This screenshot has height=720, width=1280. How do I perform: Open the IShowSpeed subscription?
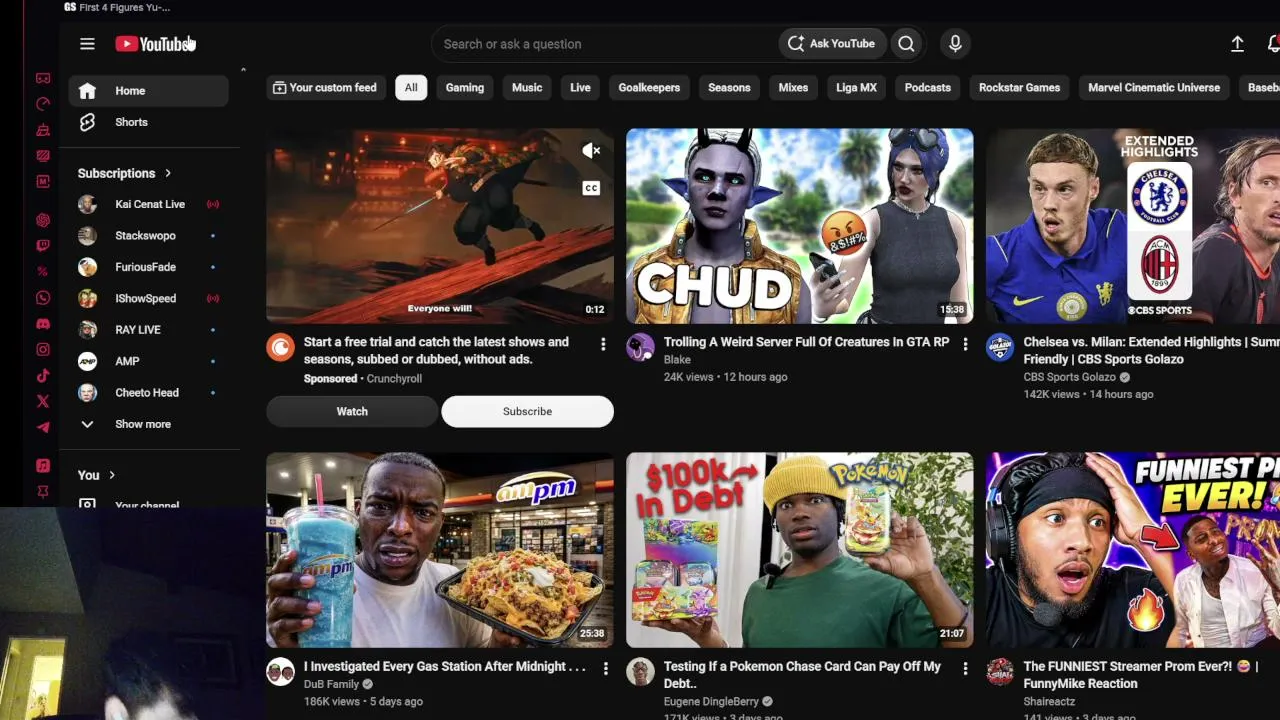(x=148, y=298)
